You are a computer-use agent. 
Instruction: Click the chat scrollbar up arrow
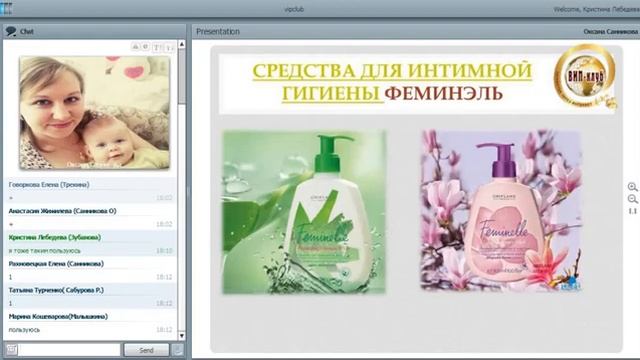(x=182, y=44)
